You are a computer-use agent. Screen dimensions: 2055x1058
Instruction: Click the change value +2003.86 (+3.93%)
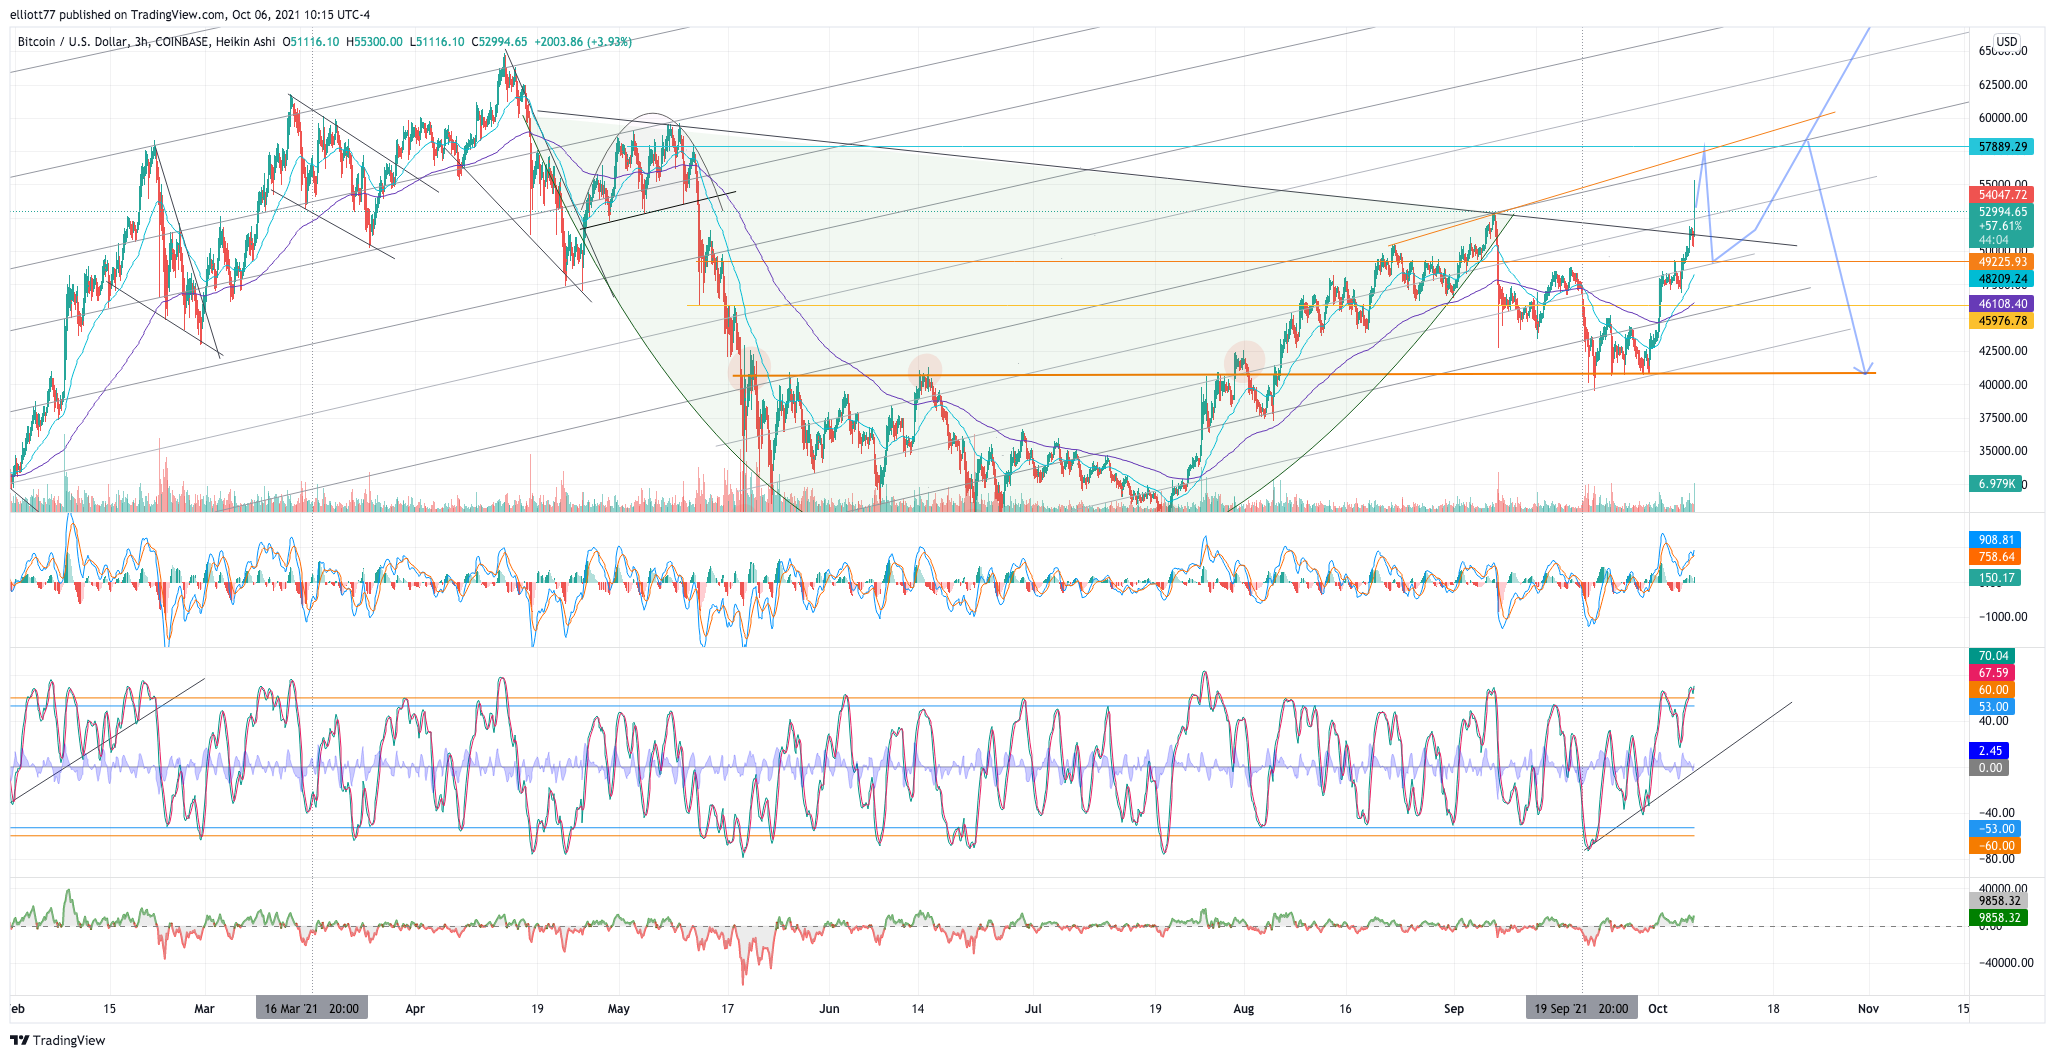(583, 42)
